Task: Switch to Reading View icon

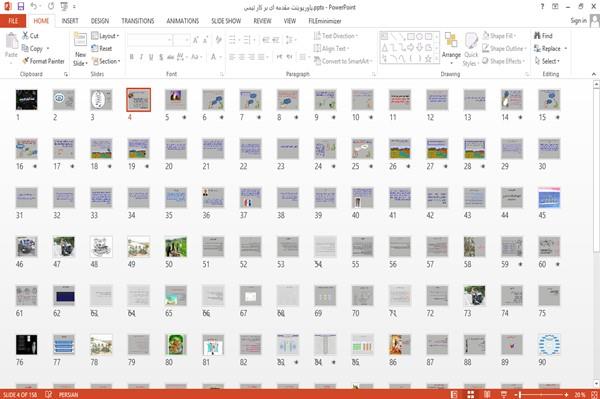Action: [x=487, y=394]
